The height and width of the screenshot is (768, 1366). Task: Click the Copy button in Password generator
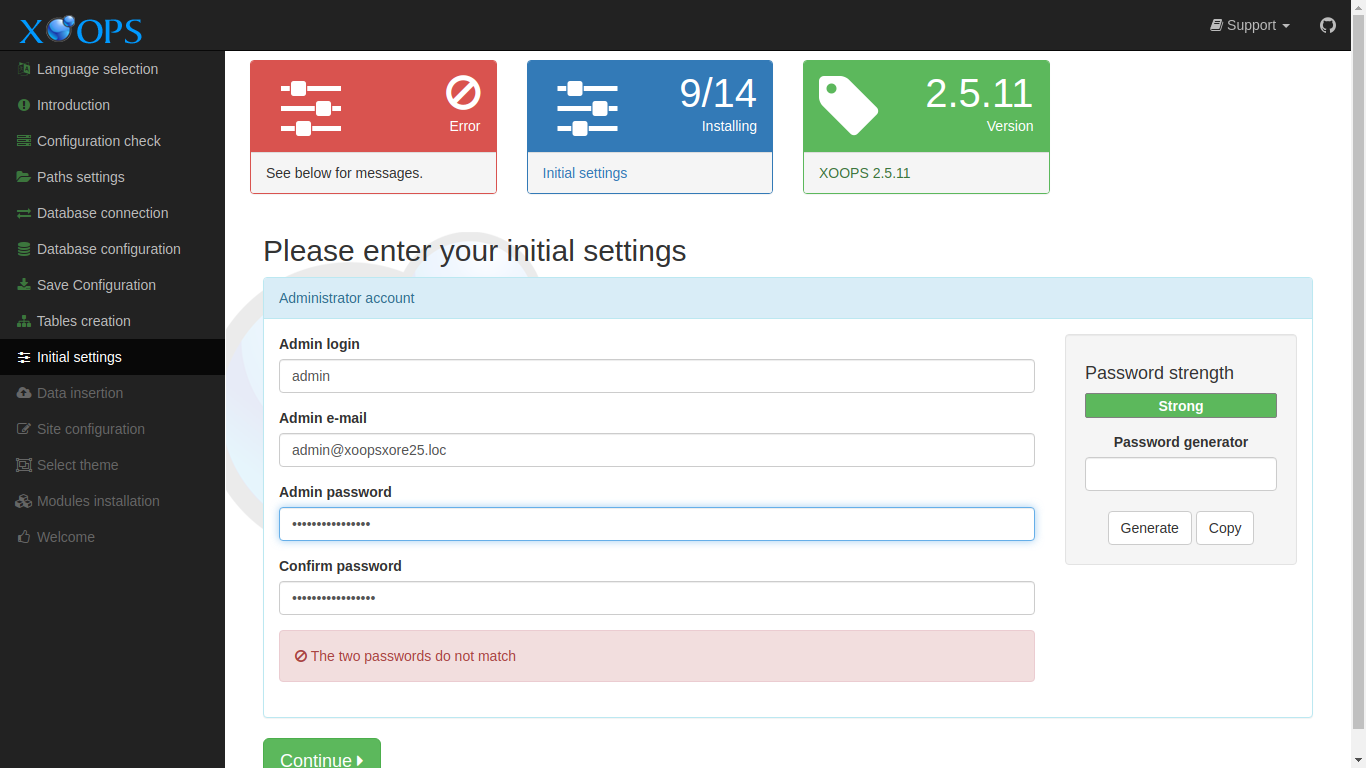point(1224,528)
